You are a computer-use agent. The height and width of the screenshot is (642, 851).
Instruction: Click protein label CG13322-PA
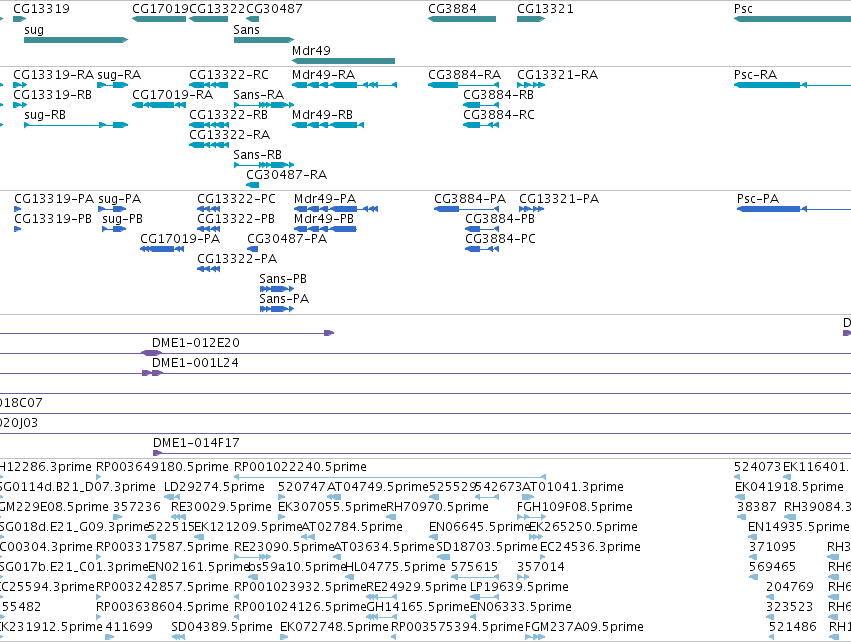[237, 258]
